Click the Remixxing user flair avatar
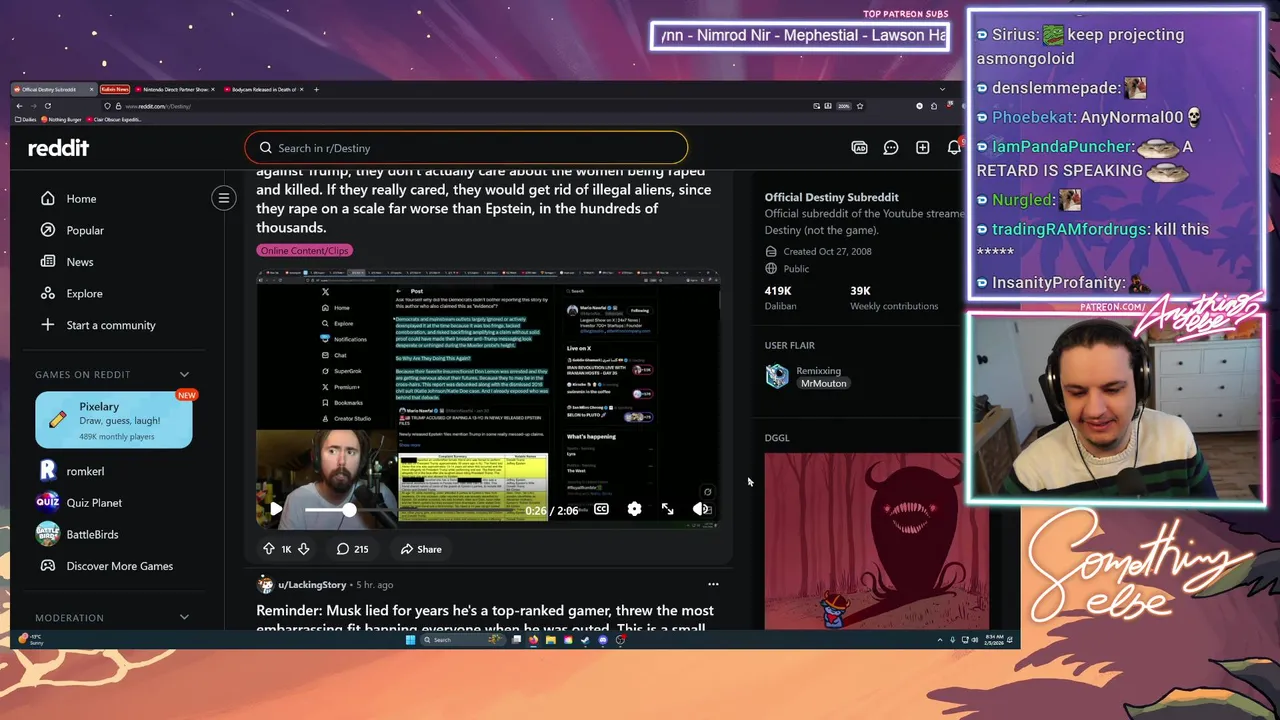 pyautogui.click(x=777, y=376)
